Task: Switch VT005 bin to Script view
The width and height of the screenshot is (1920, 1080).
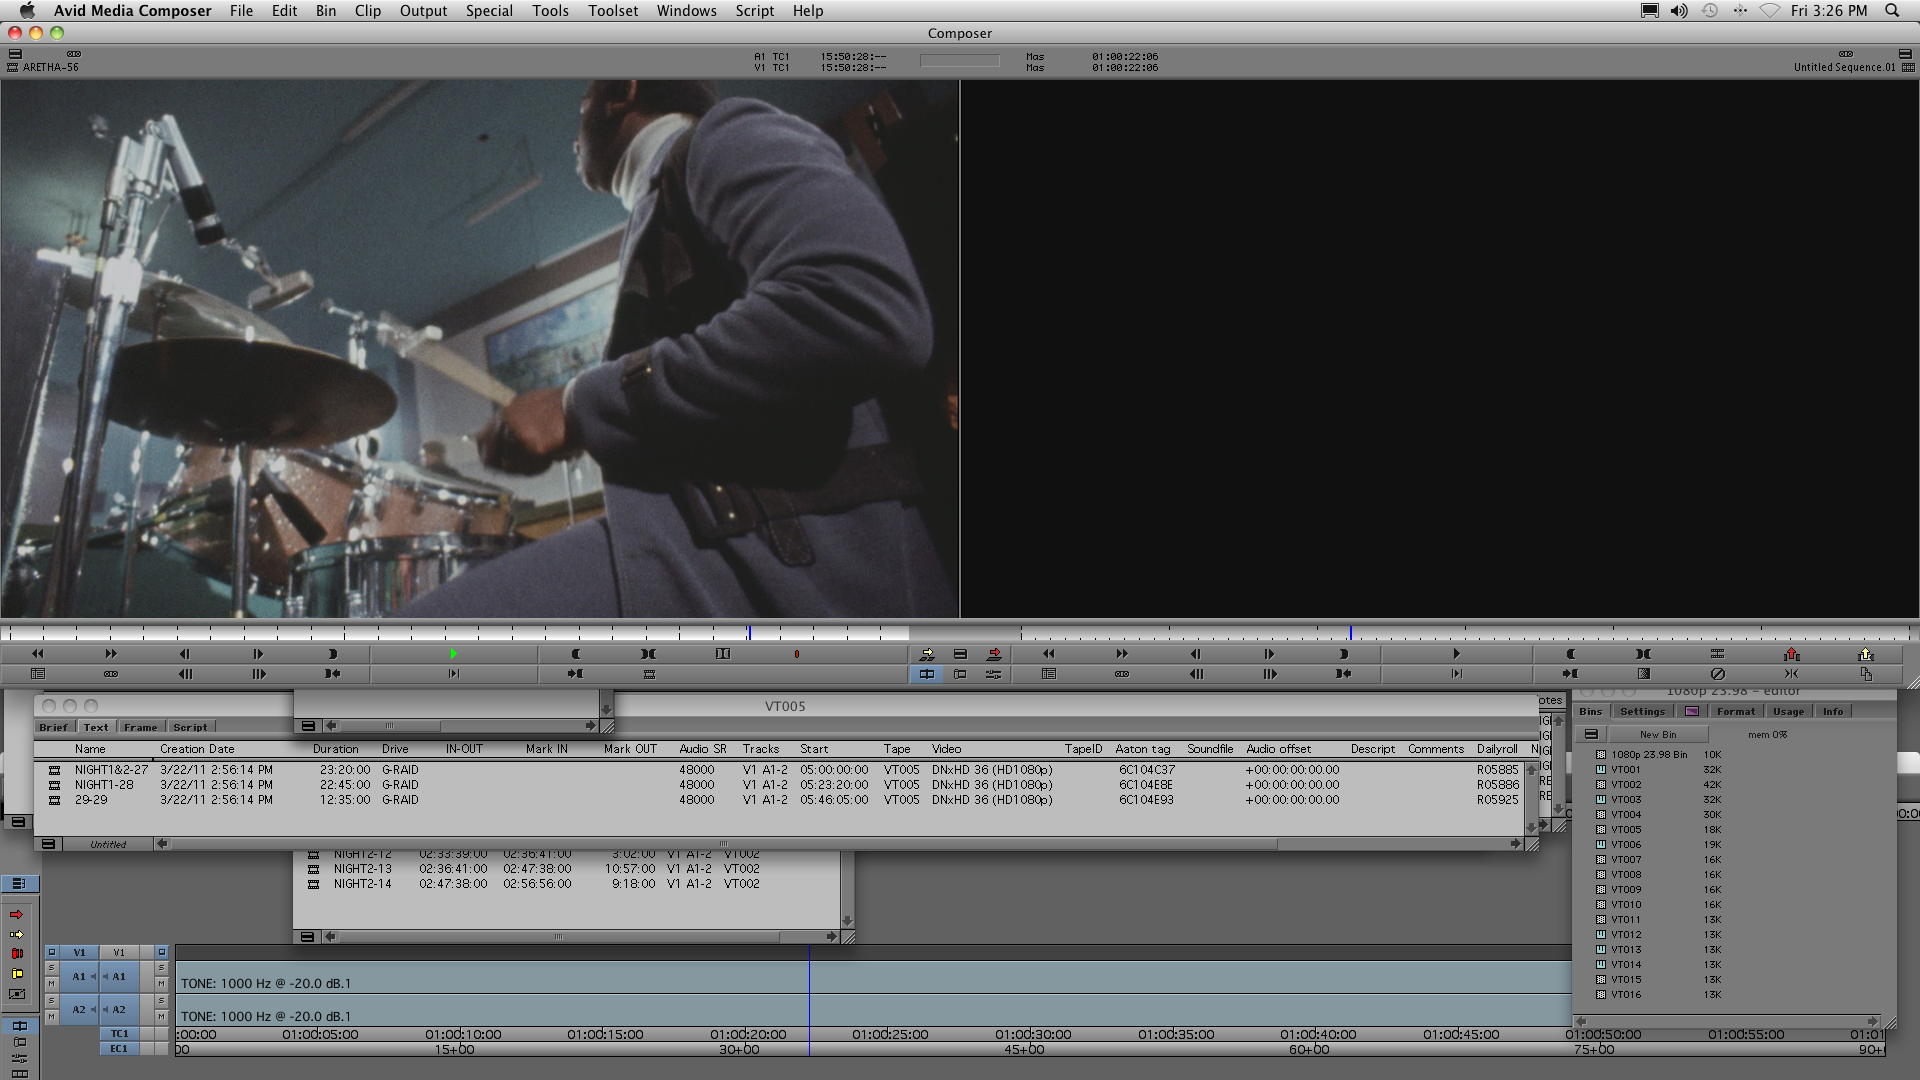Action: coord(189,727)
